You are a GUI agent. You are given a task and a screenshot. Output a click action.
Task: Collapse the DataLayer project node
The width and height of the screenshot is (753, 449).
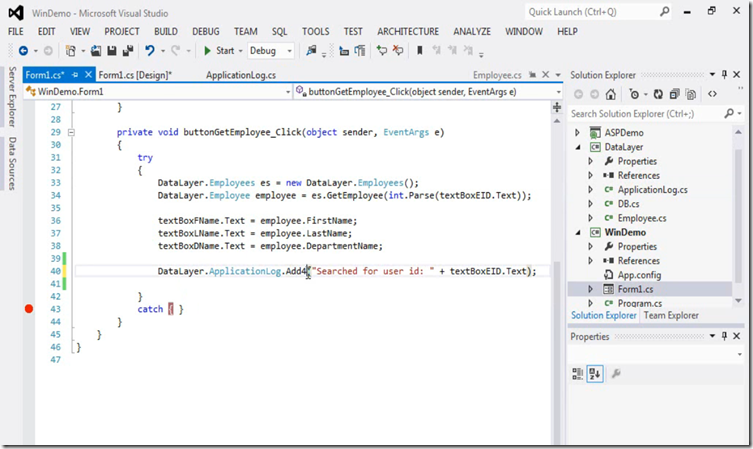578,147
